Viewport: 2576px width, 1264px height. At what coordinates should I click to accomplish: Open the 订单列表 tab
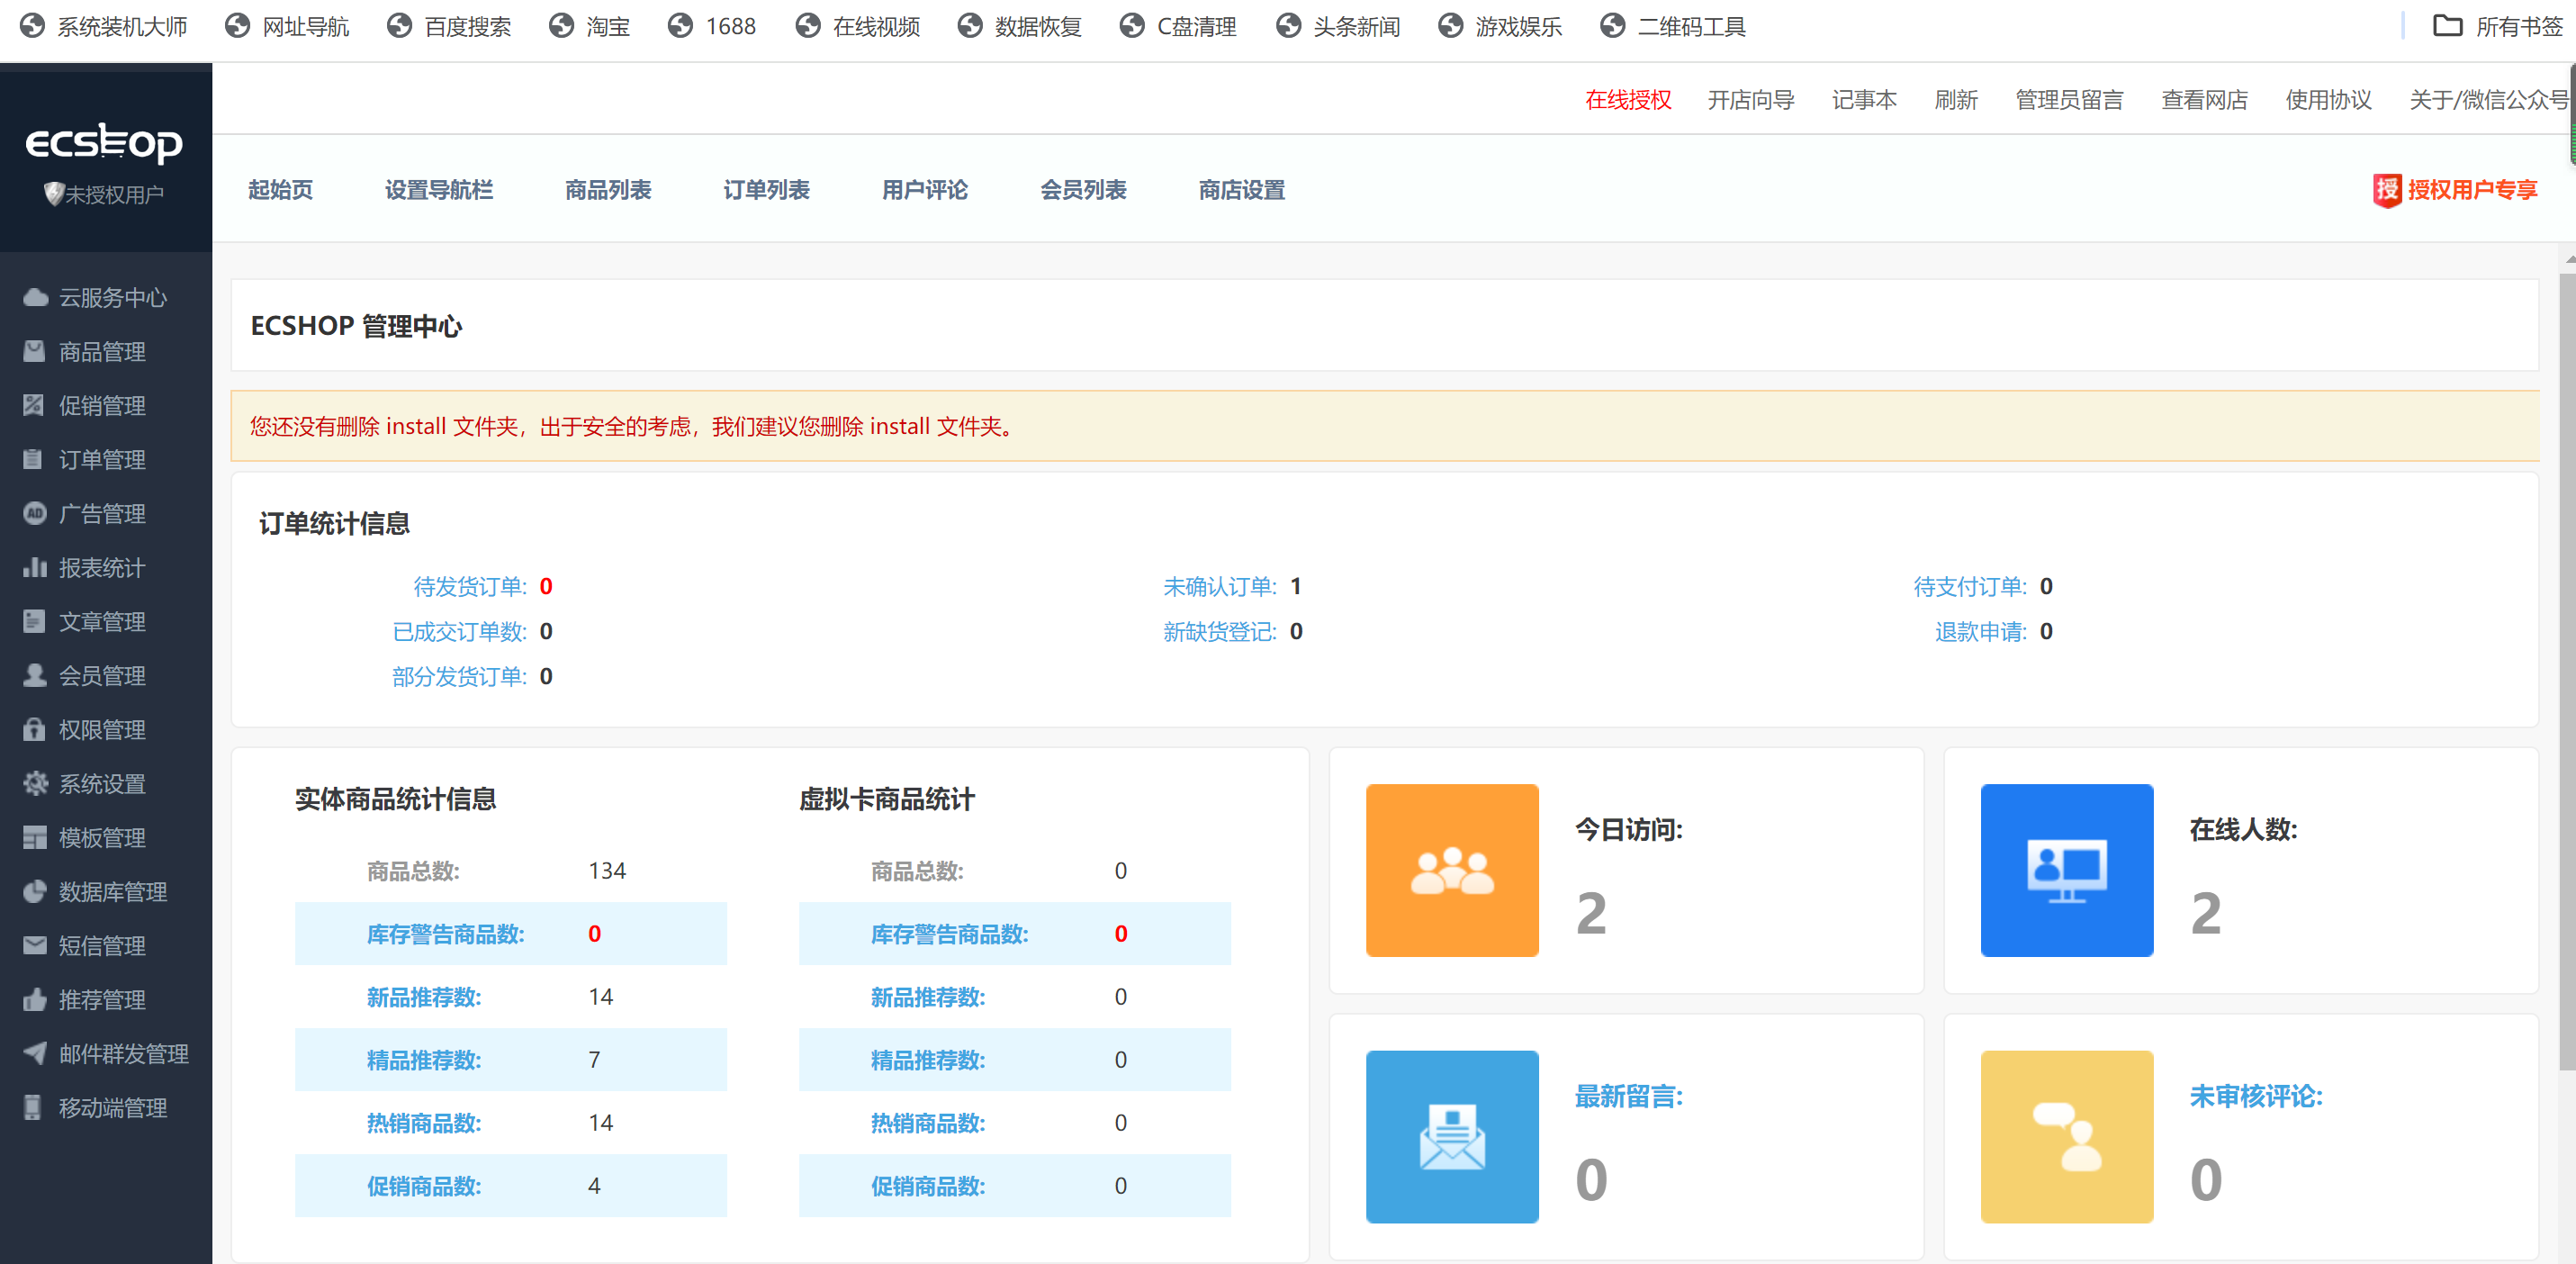(x=767, y=190)
